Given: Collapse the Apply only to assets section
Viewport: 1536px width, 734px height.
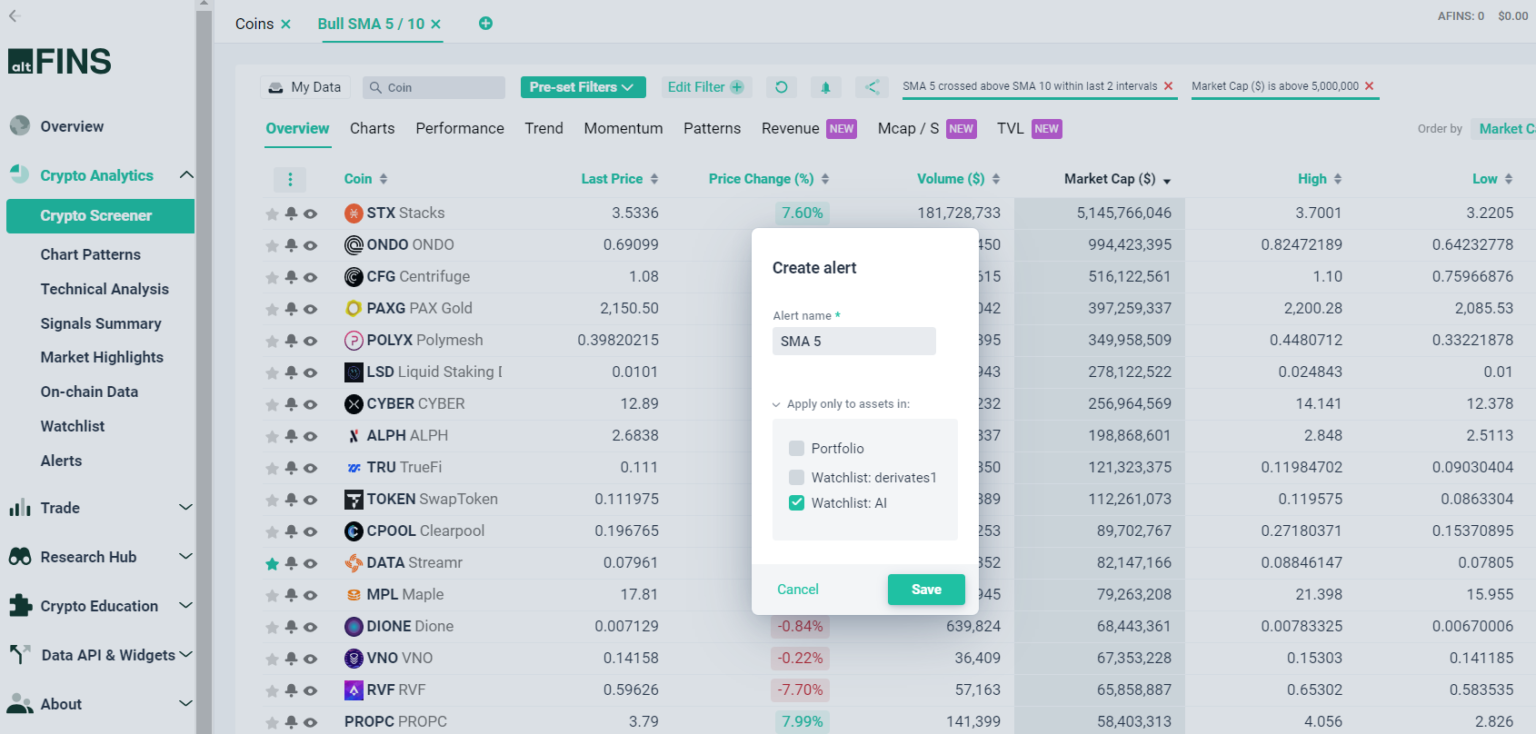Looking at the screenshot, I should (777, 405).
